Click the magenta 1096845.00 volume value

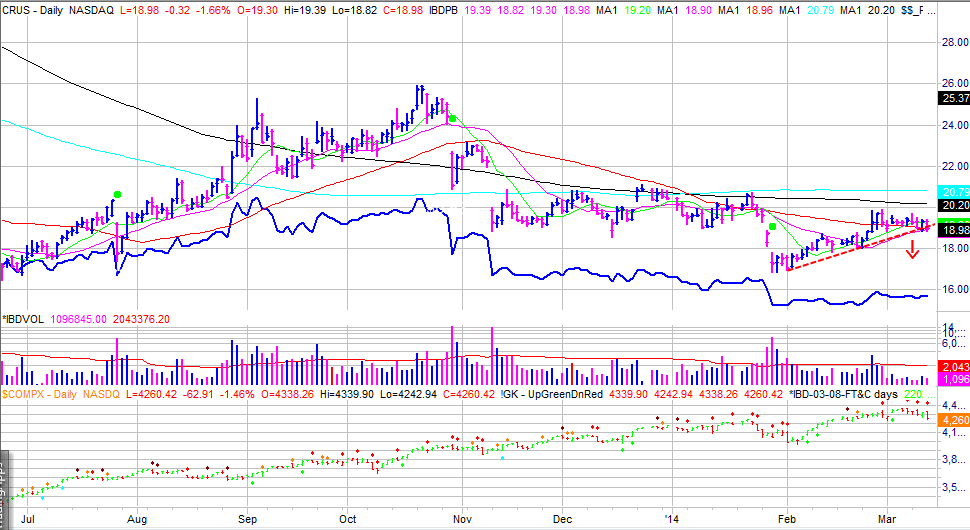(79, 319)
